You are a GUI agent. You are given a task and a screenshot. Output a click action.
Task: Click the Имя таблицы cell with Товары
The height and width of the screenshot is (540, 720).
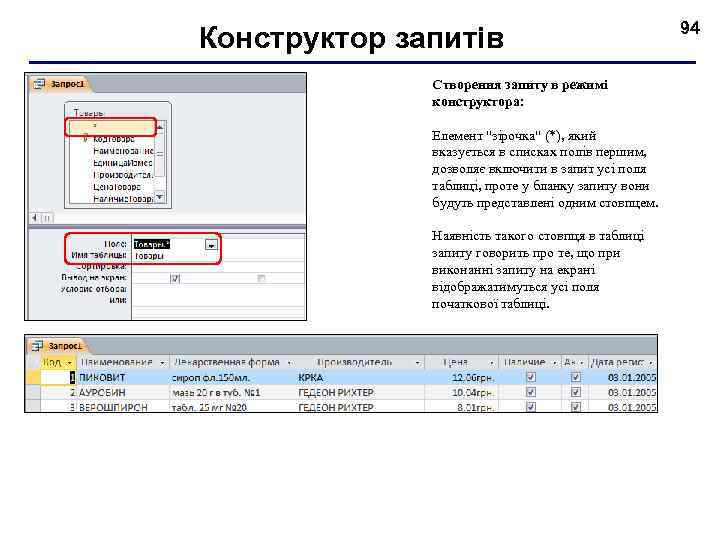175,256
